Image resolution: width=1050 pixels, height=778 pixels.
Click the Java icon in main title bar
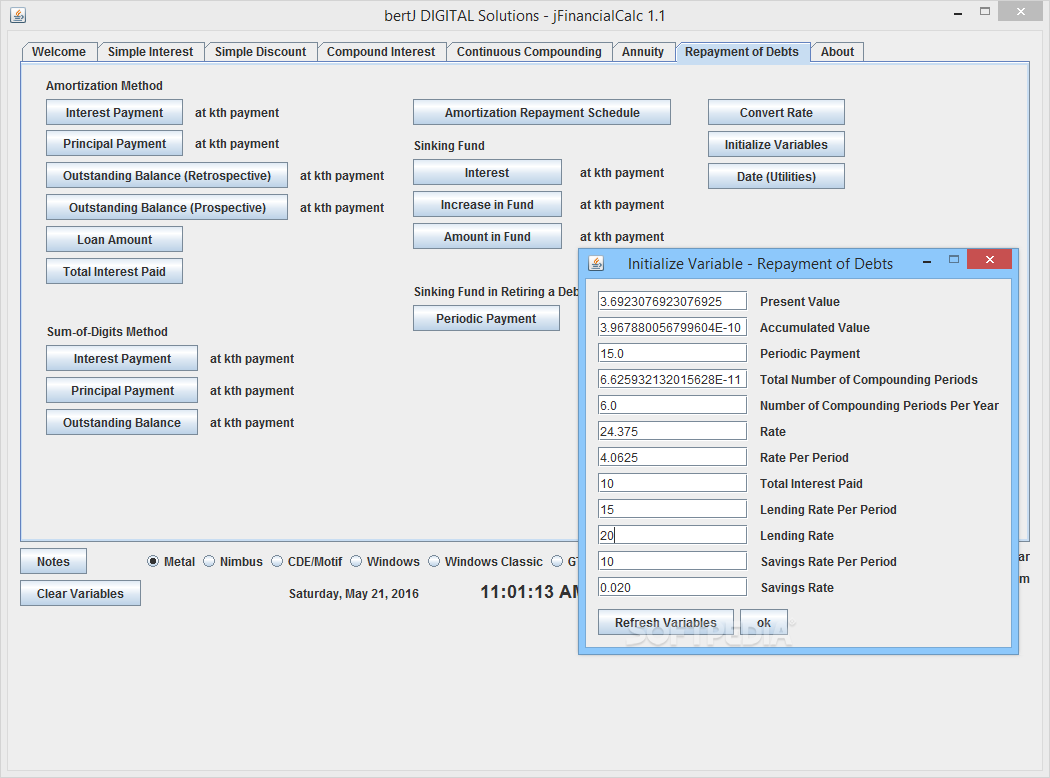coord(18,15)
